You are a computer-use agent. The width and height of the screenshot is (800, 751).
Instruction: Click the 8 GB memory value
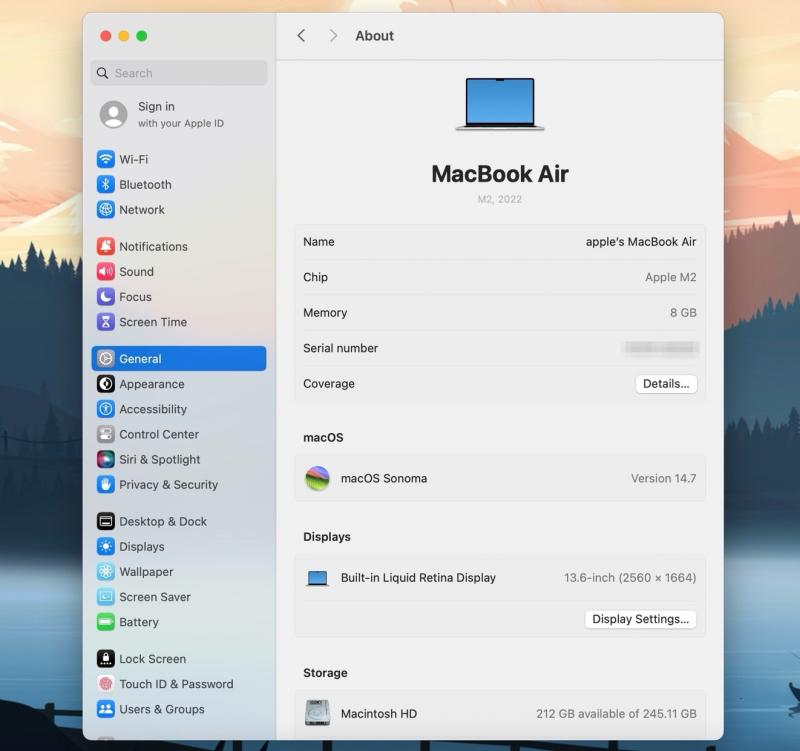[683, 313]
